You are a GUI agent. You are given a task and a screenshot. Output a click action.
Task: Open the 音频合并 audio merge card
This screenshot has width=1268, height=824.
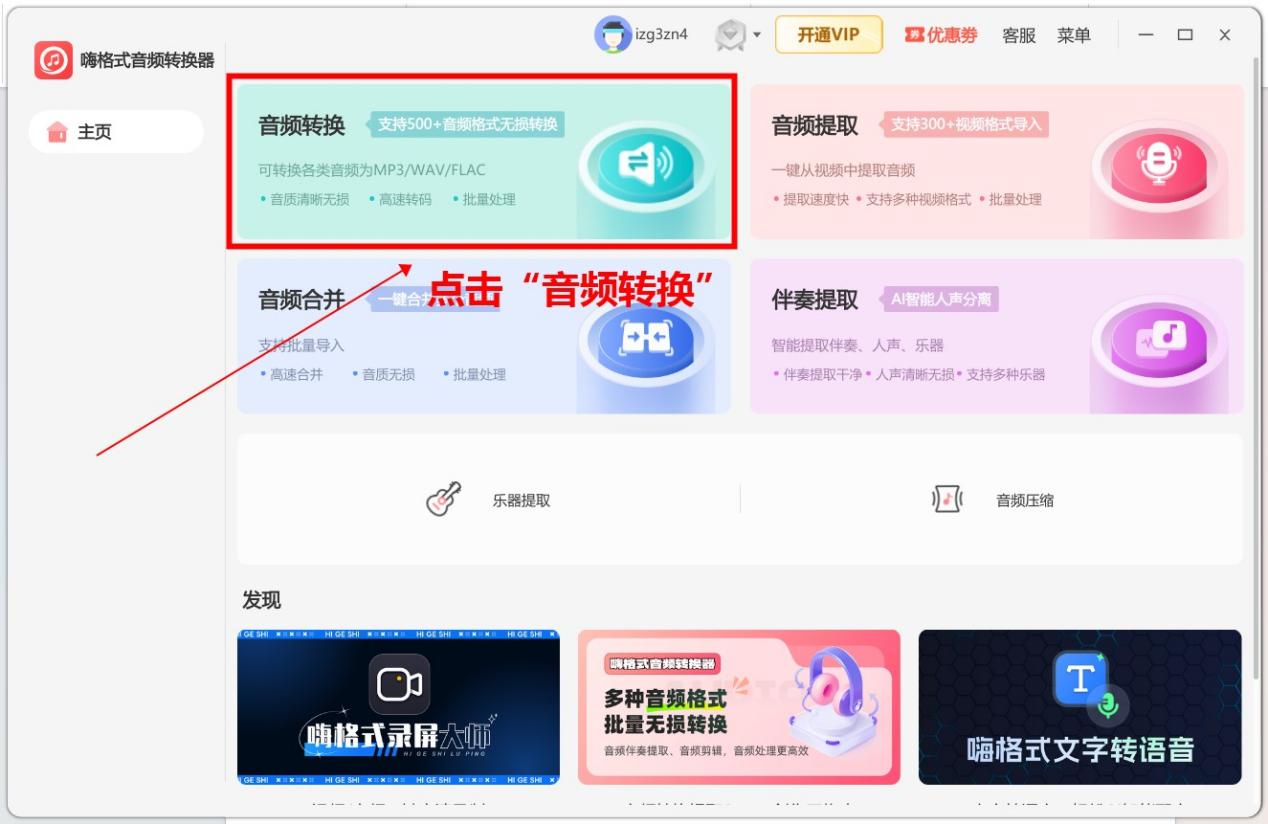tap(483, 336)
